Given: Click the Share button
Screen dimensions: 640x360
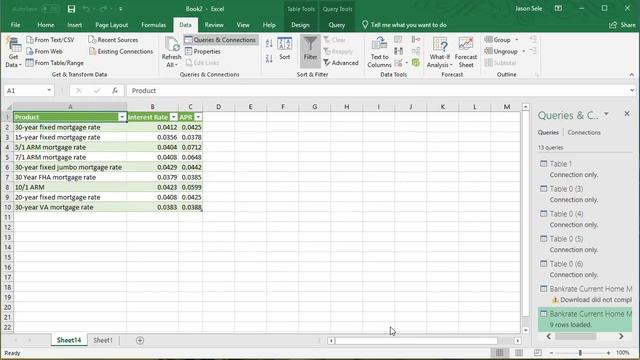Looking at the screenshot, I should pos(622,25).
